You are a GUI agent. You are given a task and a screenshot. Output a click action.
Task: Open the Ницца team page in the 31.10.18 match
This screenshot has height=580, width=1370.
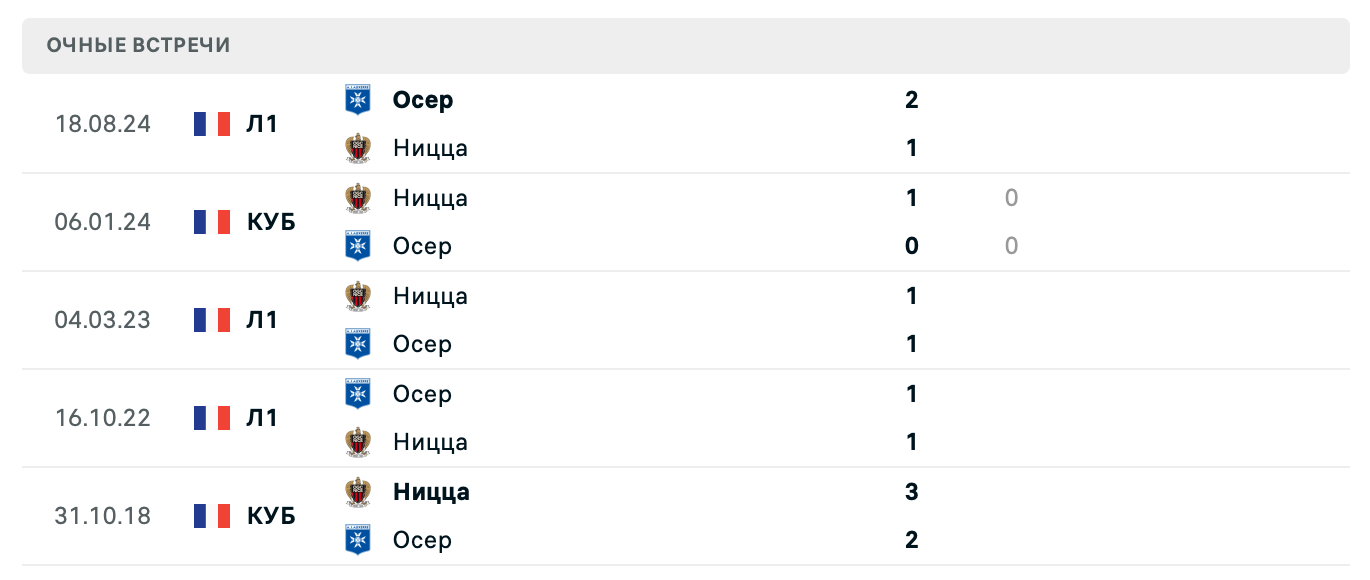pos(431,491)
